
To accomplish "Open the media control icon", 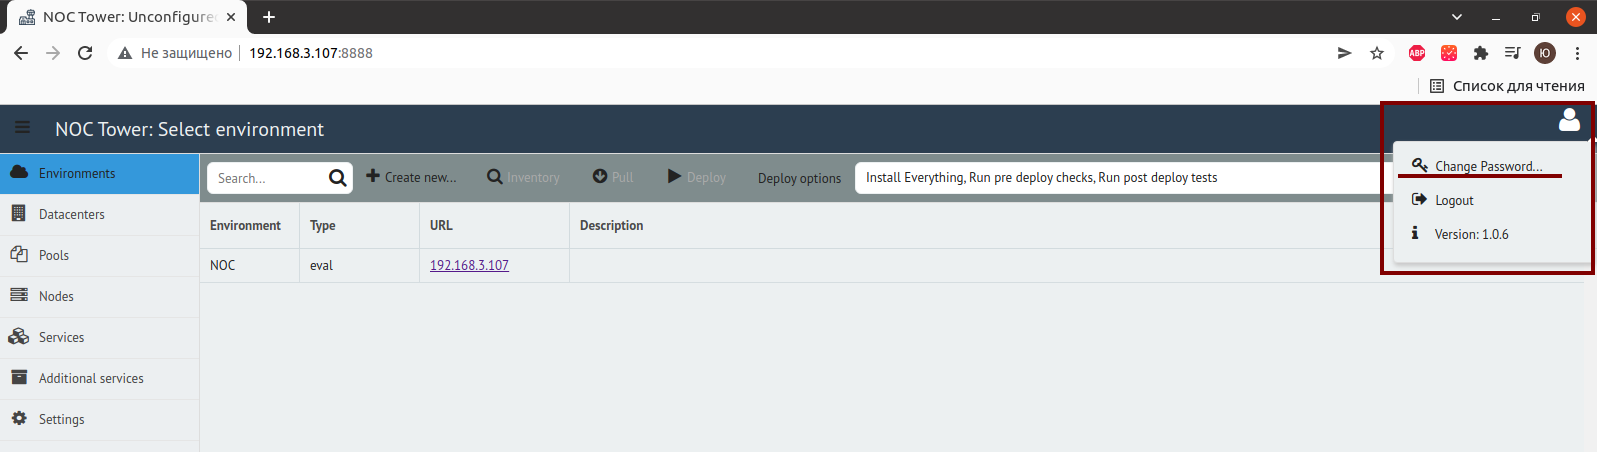I will [x=1513, y=53].
